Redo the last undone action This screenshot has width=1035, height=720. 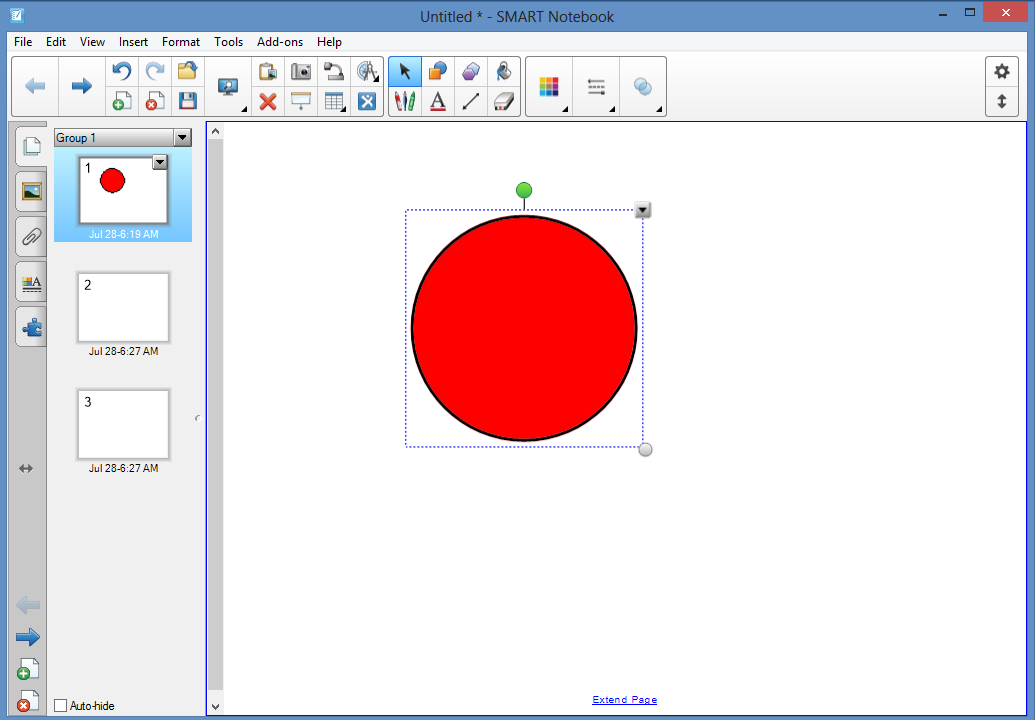154,71
